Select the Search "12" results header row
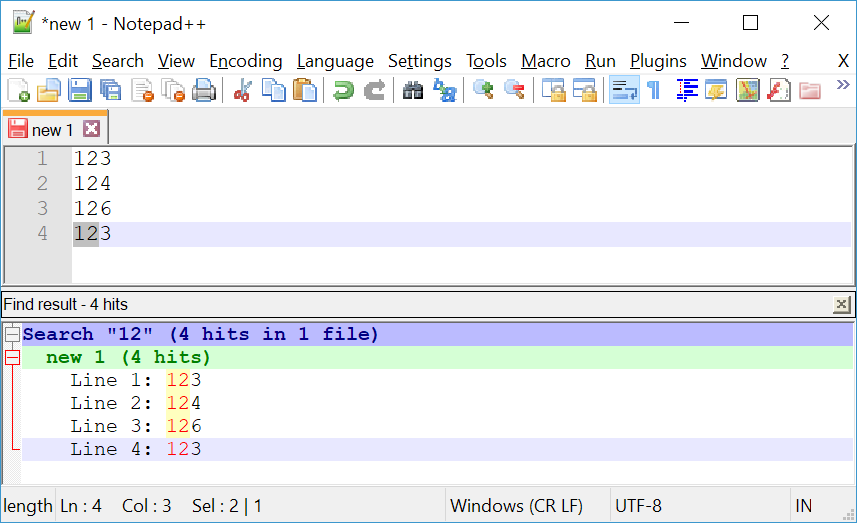Viewport: 857px width, 523px height. coord(437,334)
